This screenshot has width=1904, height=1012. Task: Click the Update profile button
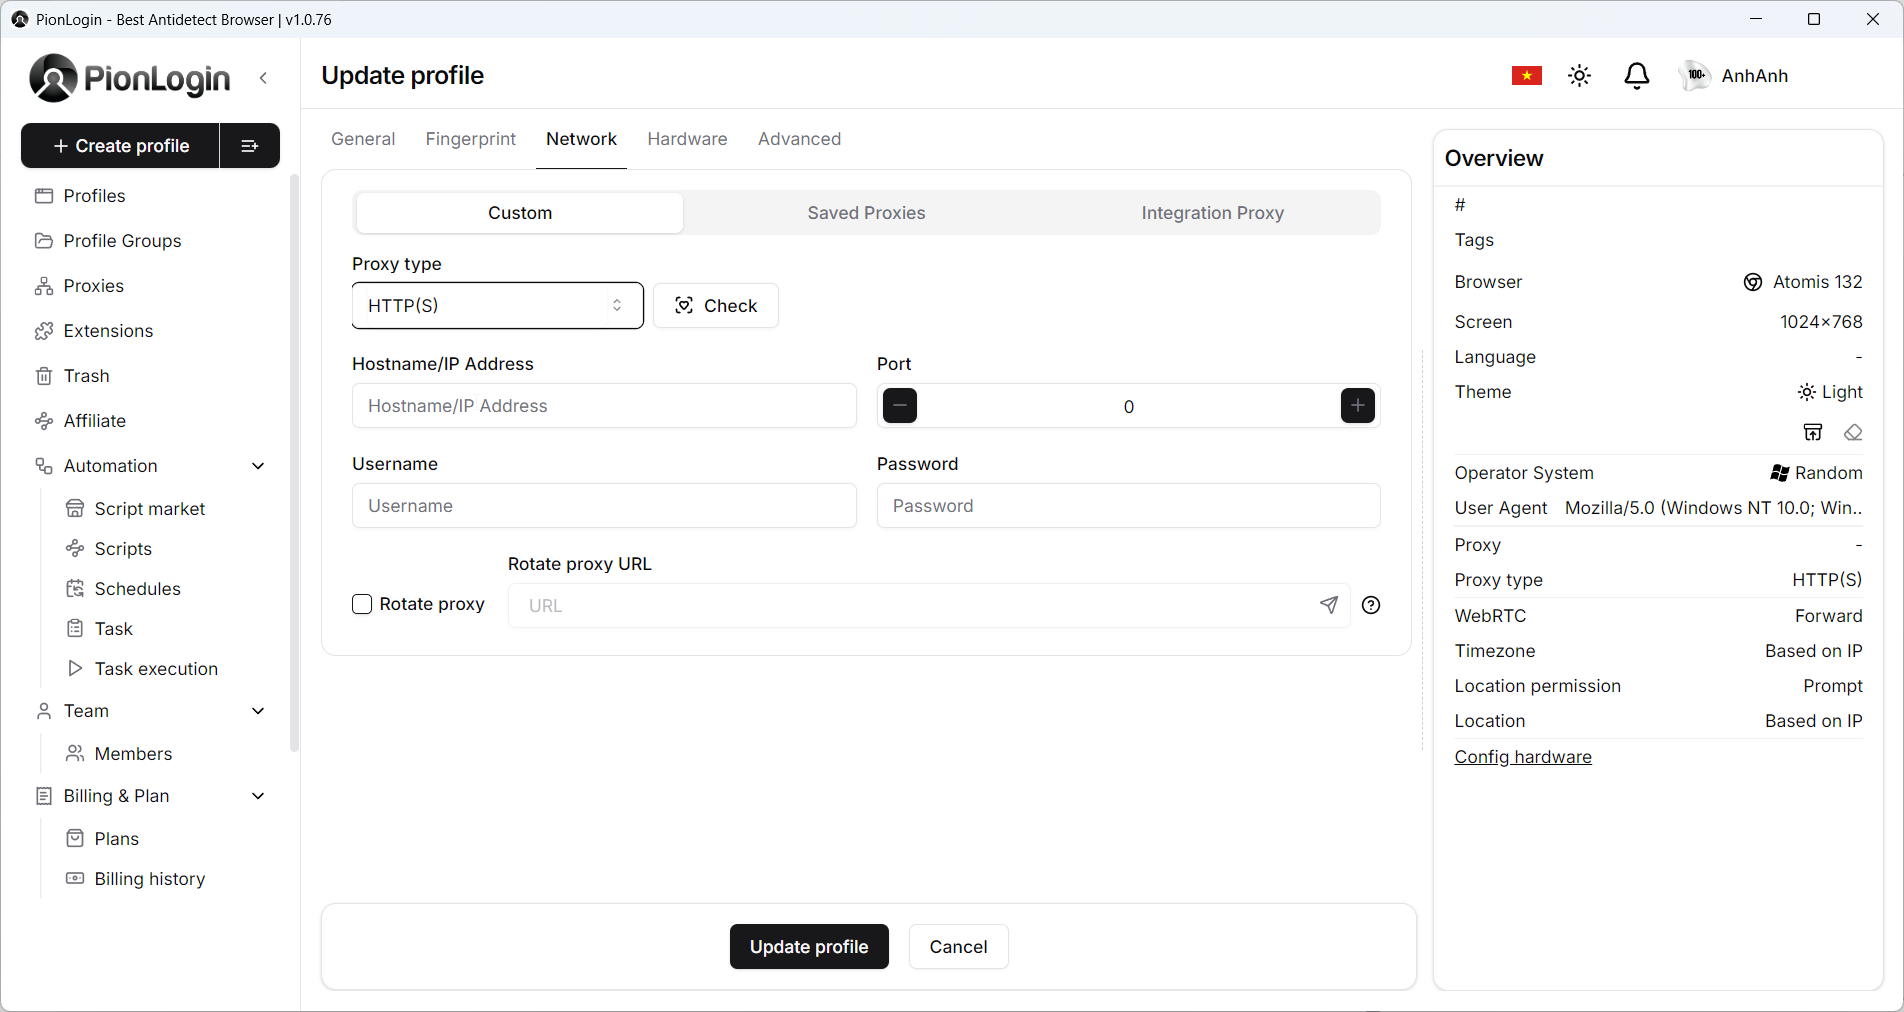pos(809,947)
